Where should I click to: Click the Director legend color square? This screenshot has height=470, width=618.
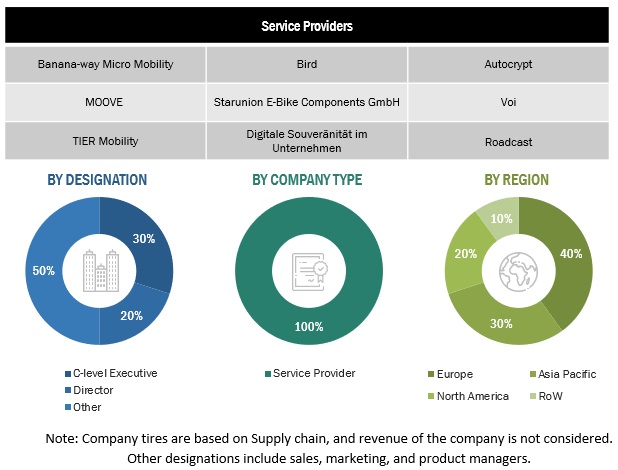tap(67, 390)
